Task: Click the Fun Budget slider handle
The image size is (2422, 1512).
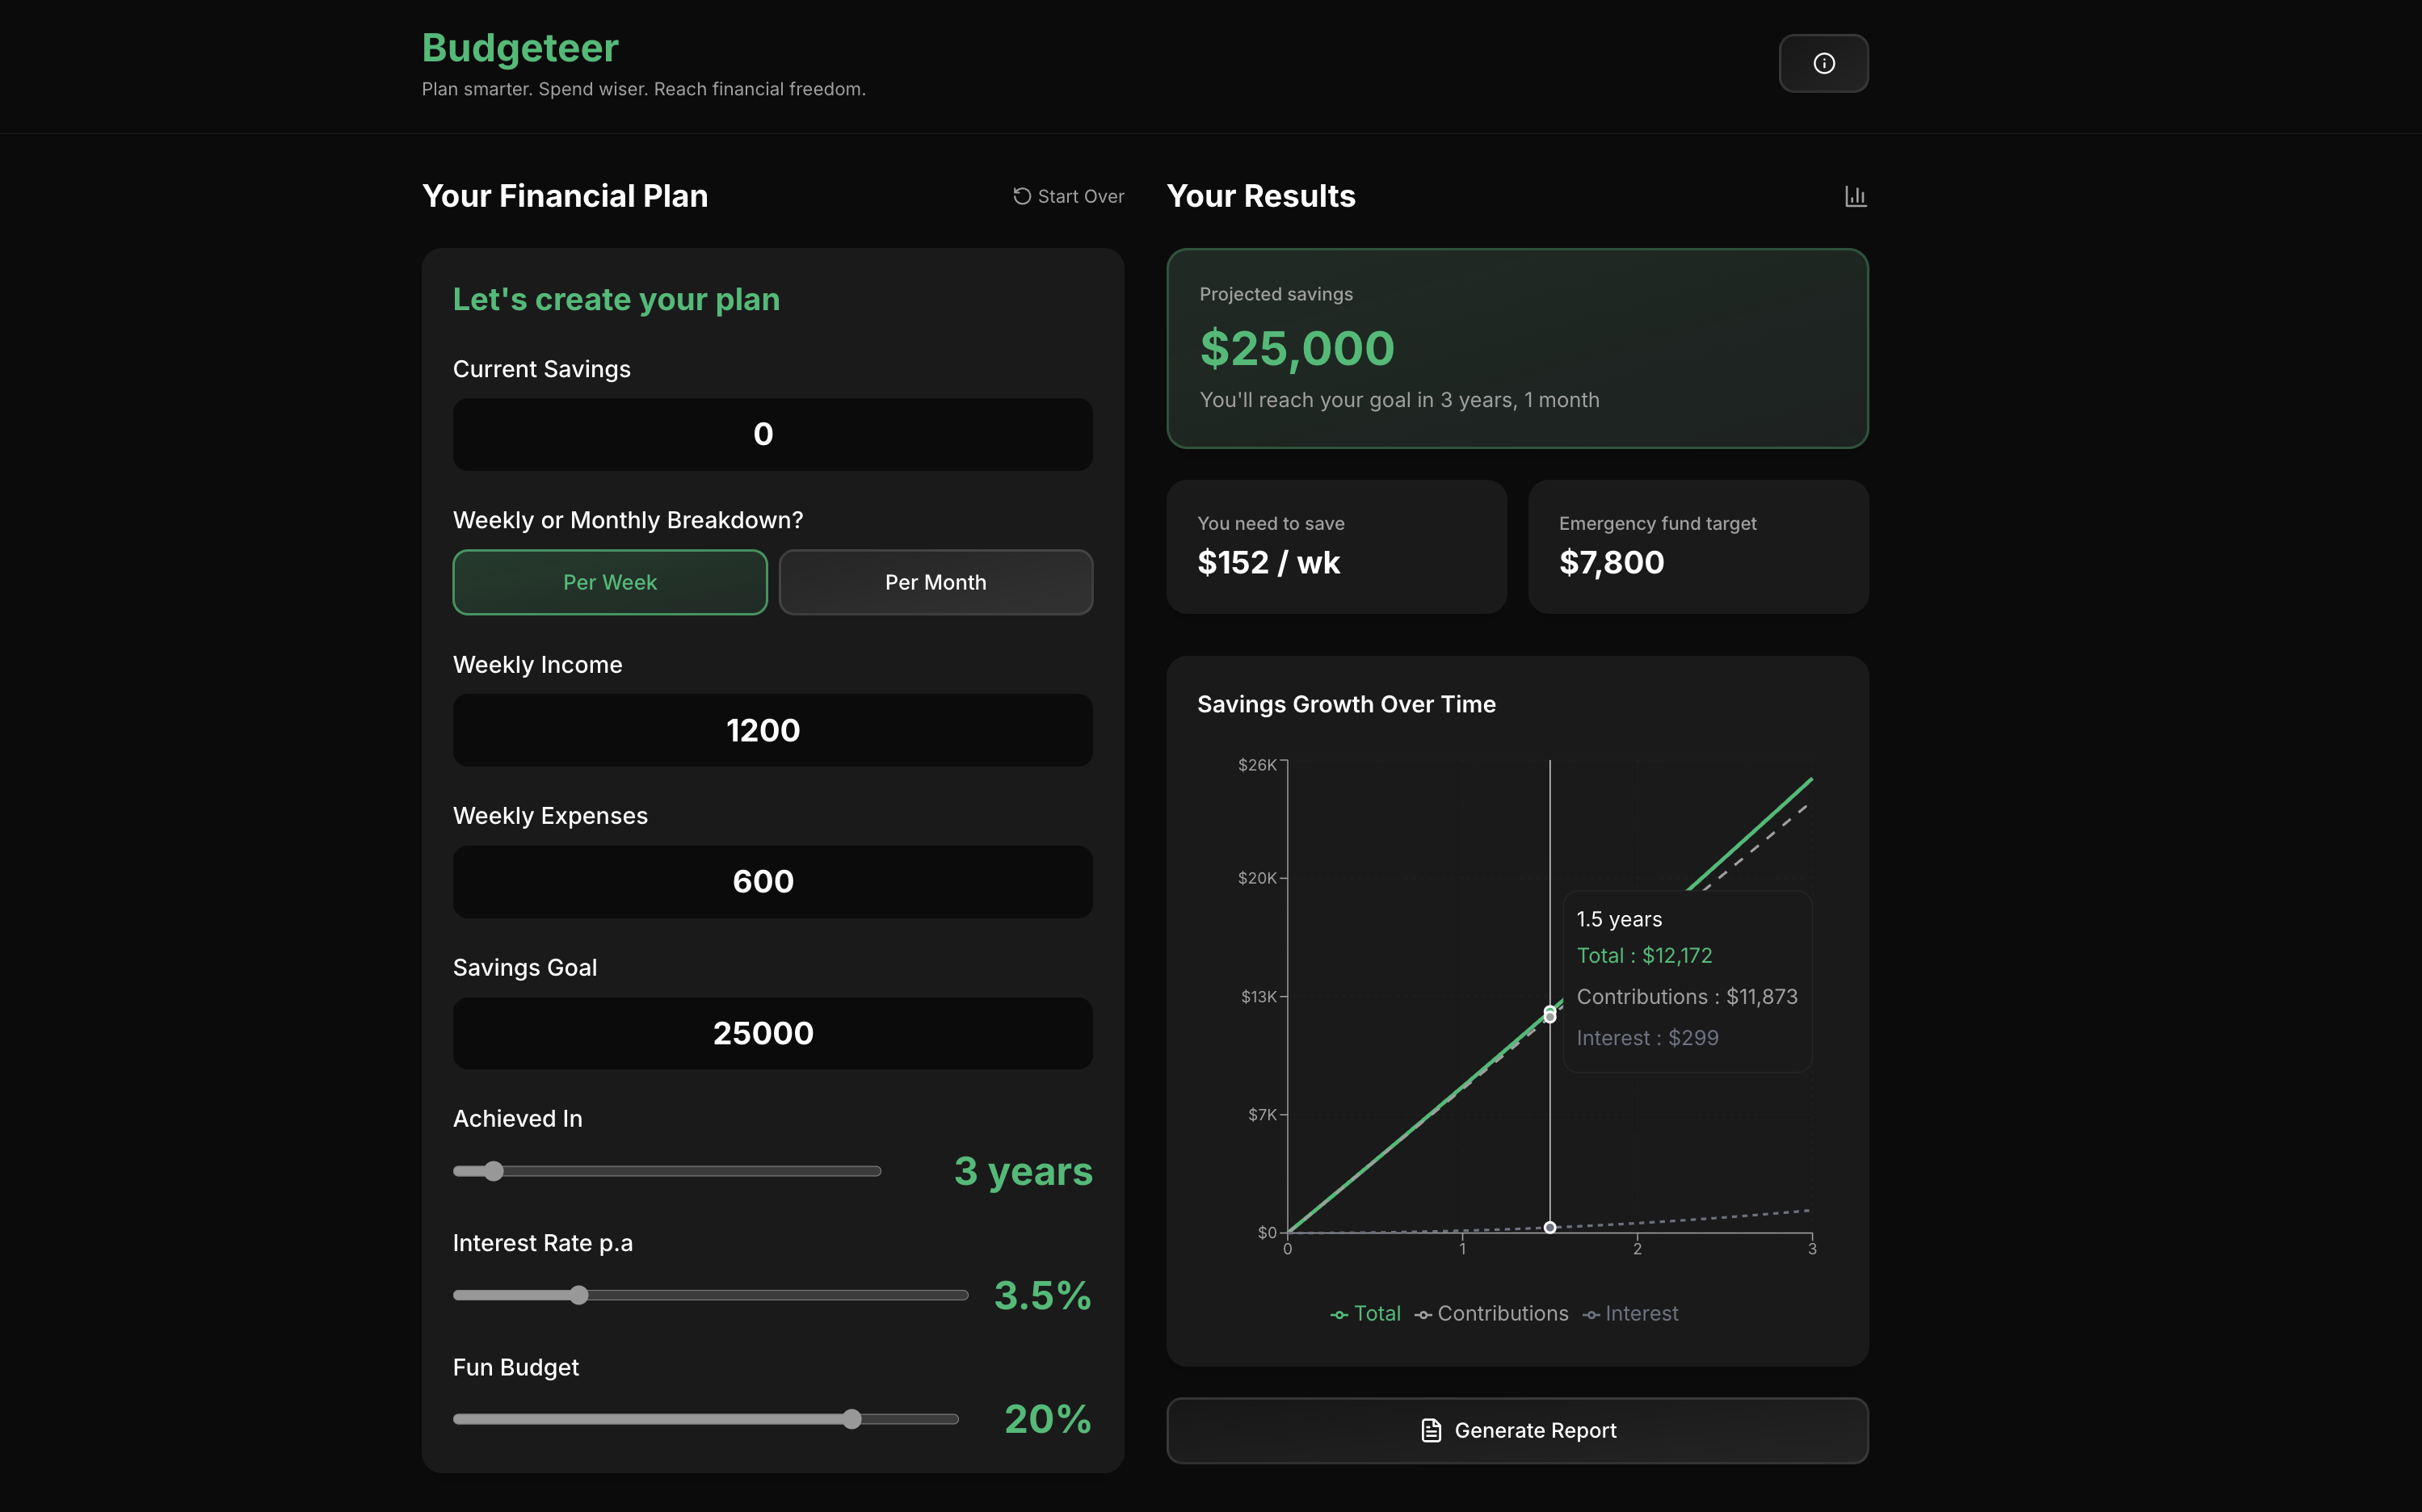Action: click(x=852, y=1419)
